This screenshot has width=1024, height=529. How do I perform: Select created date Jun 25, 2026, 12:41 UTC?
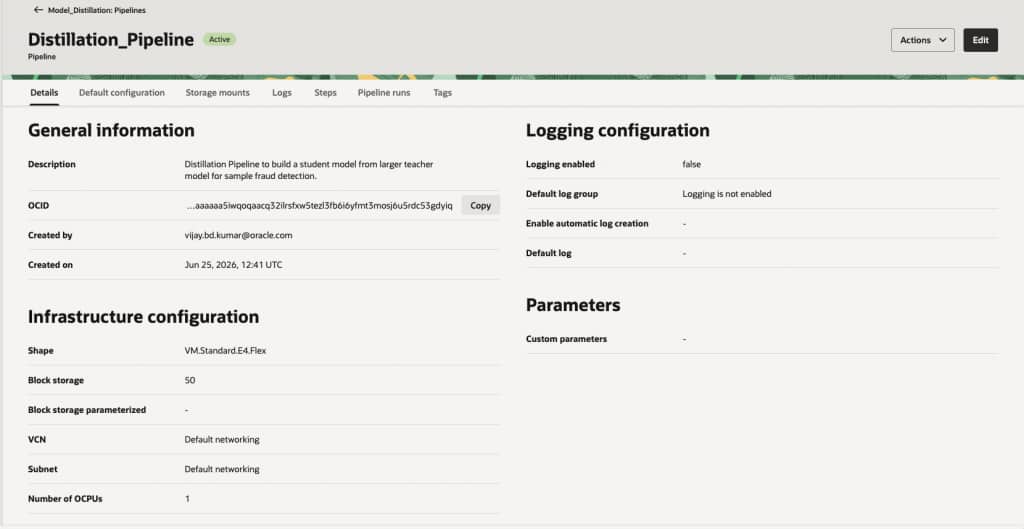(233, 265)
